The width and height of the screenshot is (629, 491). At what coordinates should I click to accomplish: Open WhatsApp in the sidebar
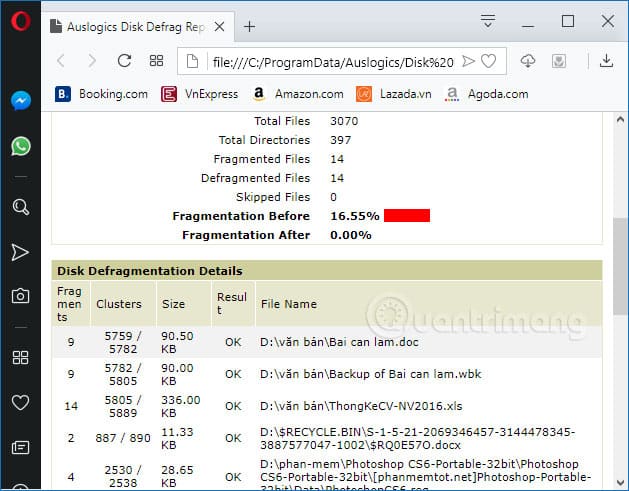click(20, 146)
